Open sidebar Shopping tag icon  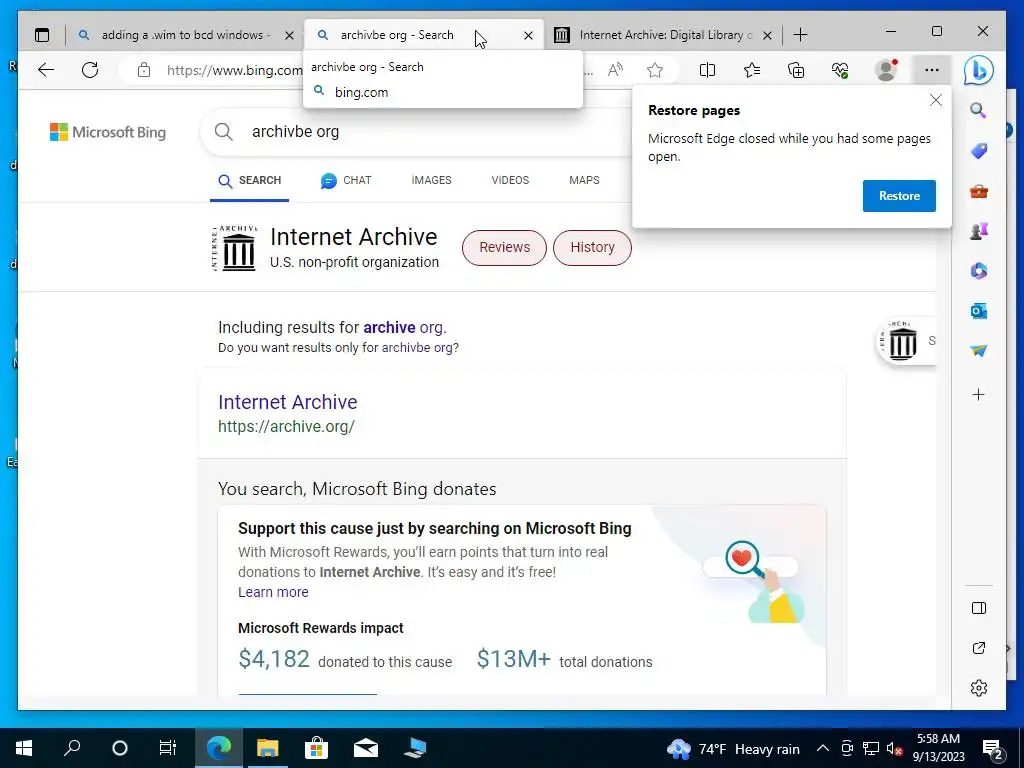click(978, 151)
